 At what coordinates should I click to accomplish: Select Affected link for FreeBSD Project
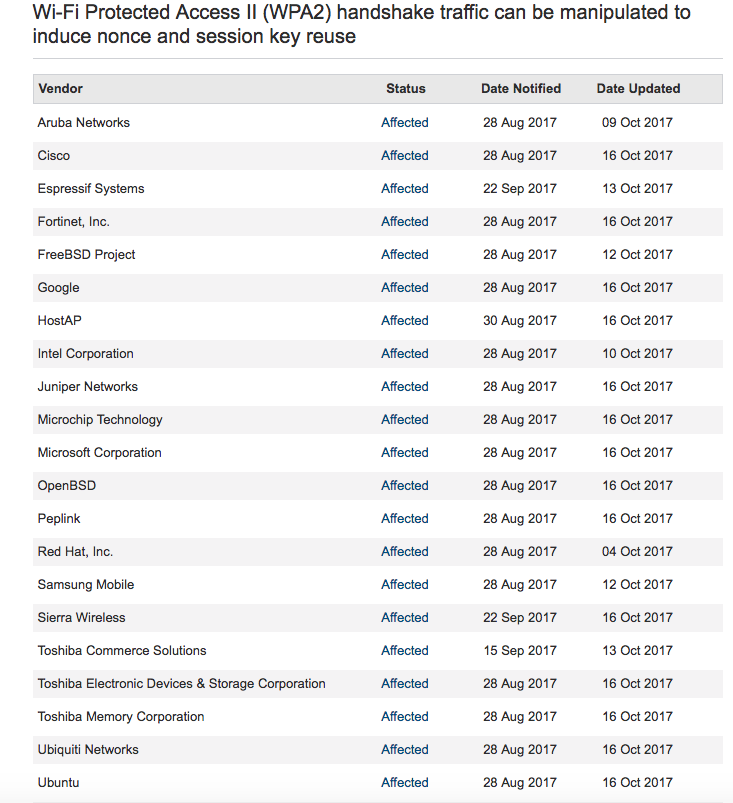tap(404, 255)
